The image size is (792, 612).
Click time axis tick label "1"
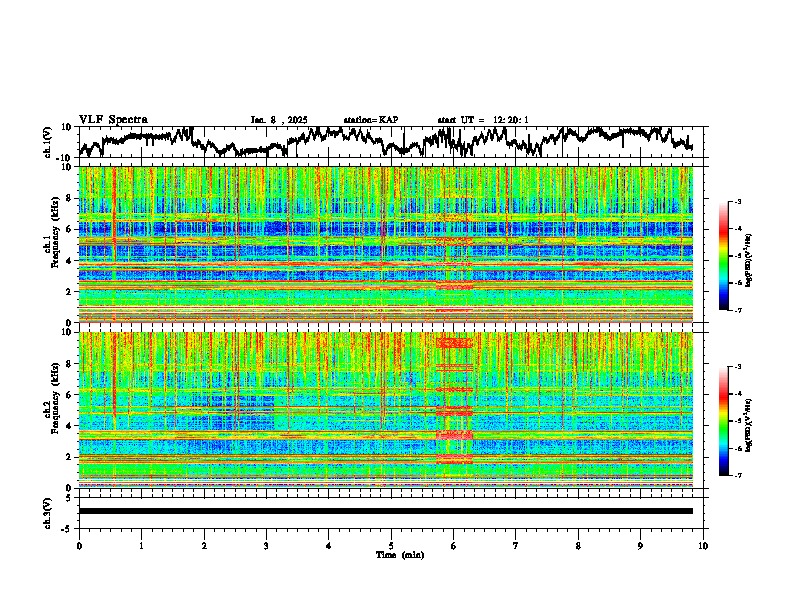pyautogui.click(x=141, y=546)
